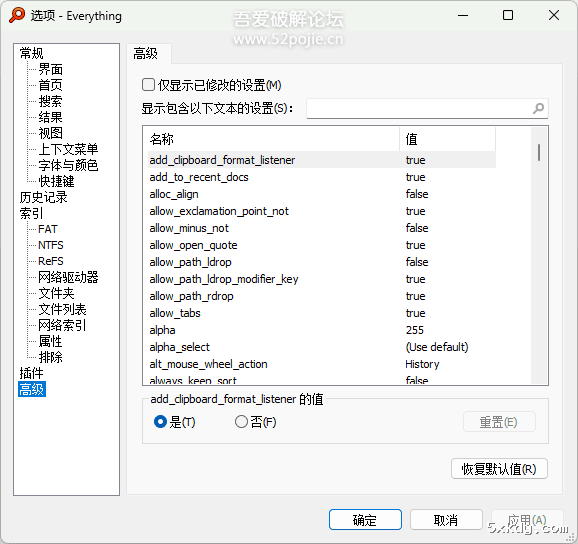Viewport: 578px width, 544px height.
Task: Enable 仅显示已修改的设置 checkbox
Action: coord(148,85)
